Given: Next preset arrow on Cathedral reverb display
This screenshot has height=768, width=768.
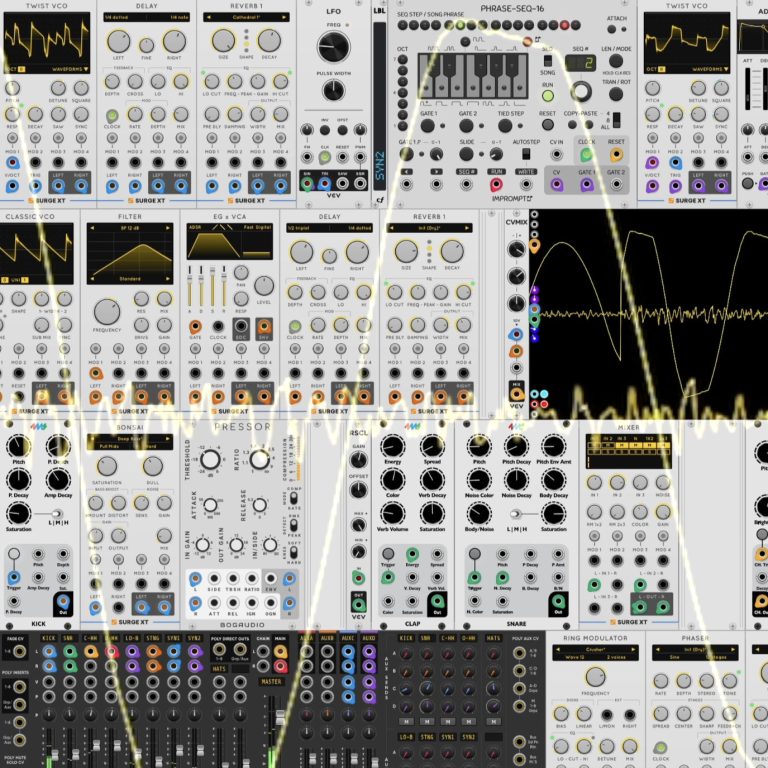Looking at the screenshot, I should tap(284, 17).
